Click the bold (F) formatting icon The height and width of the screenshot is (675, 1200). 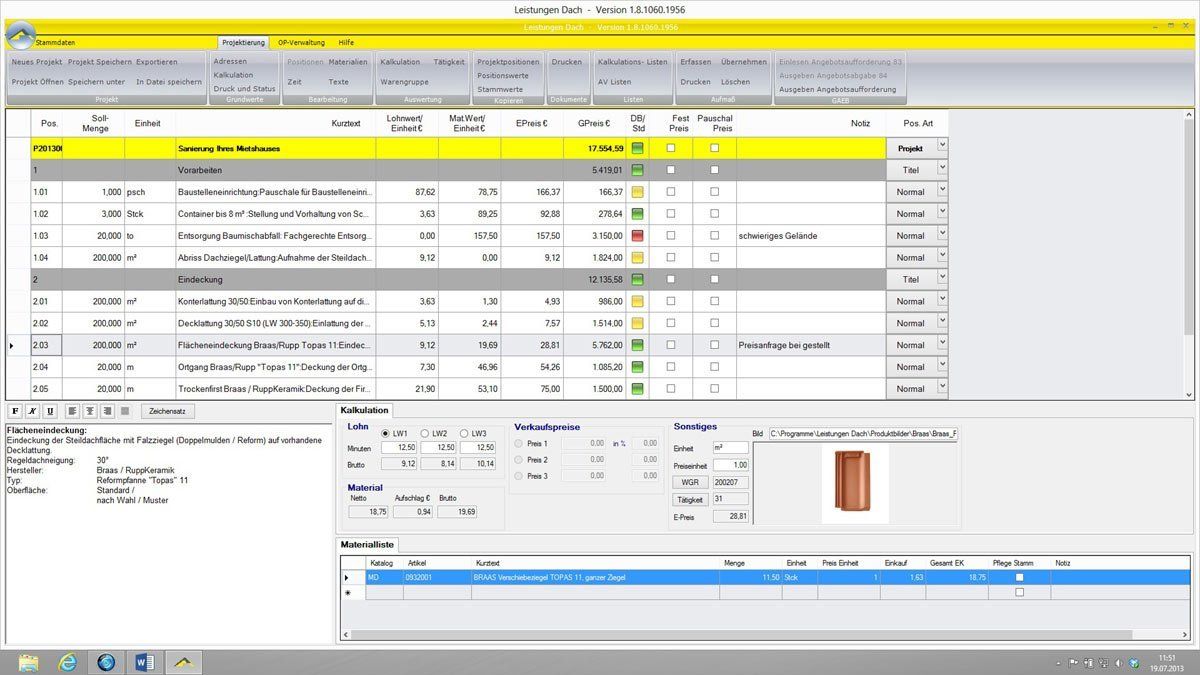15,411
